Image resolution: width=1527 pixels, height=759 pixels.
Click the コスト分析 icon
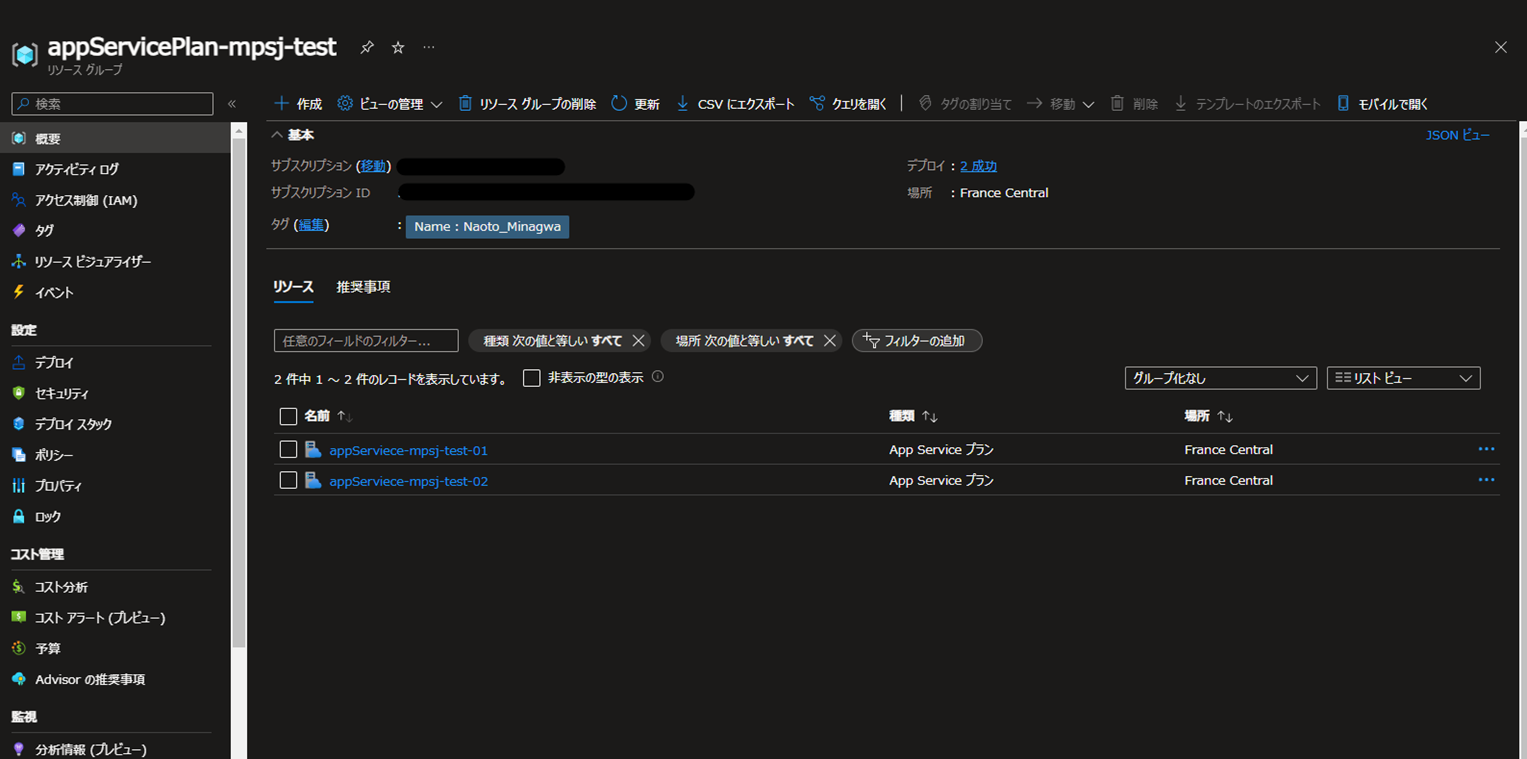pyautogui.click(x=18, y=587)
